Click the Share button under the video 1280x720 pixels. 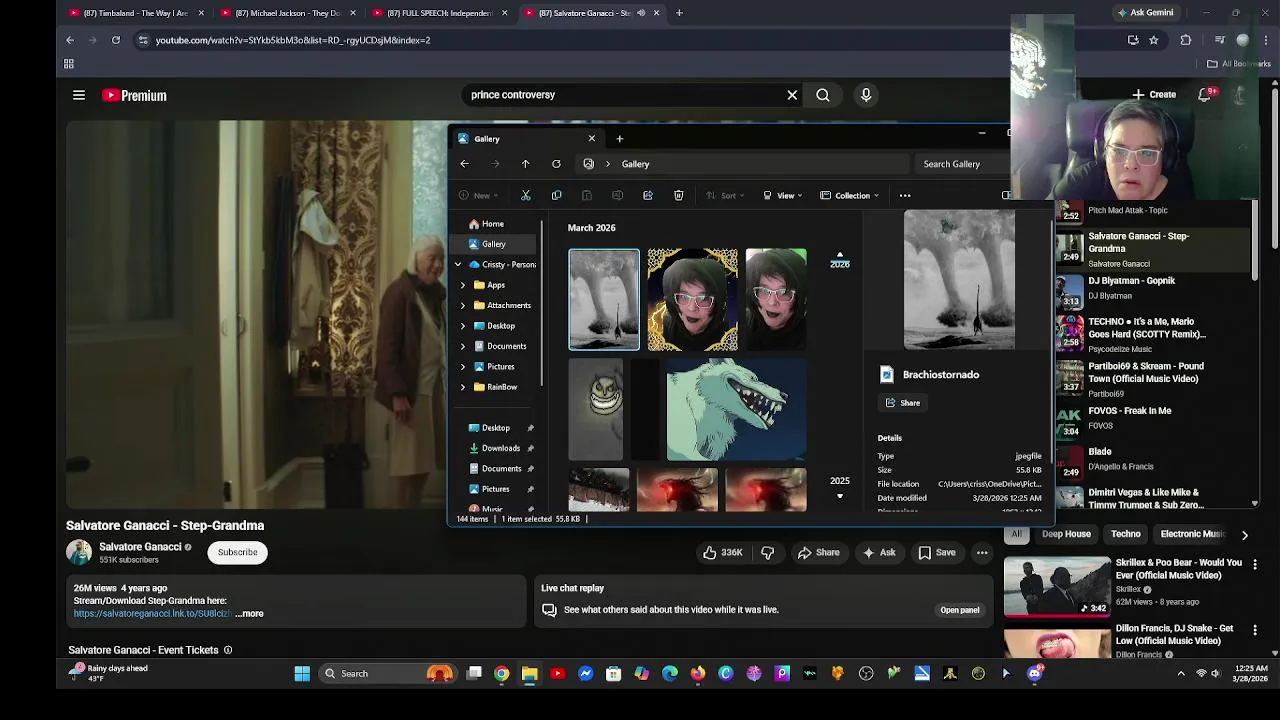point(819,552)
